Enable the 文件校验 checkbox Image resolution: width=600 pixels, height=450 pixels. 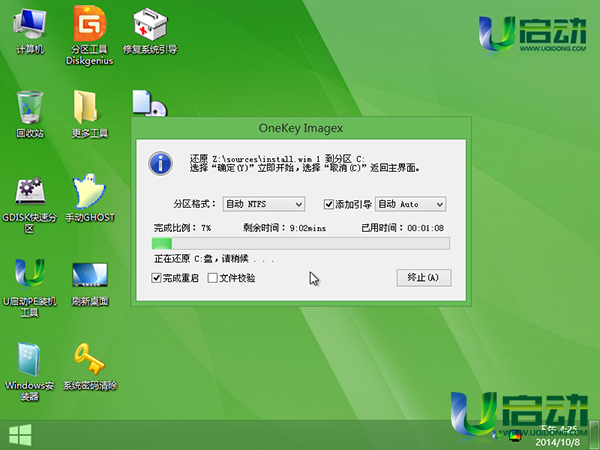(x=212, y=278)
